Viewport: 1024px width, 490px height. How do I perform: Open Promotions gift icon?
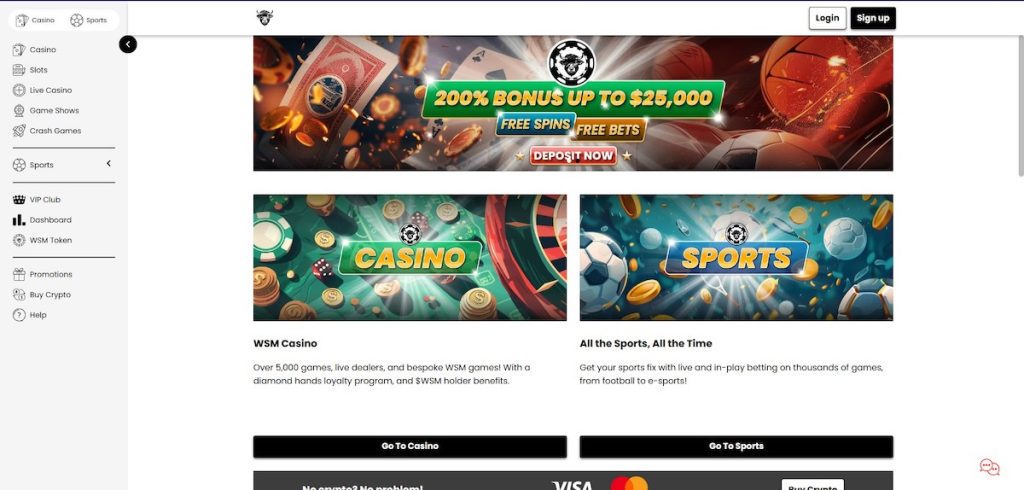pos(19,274)
